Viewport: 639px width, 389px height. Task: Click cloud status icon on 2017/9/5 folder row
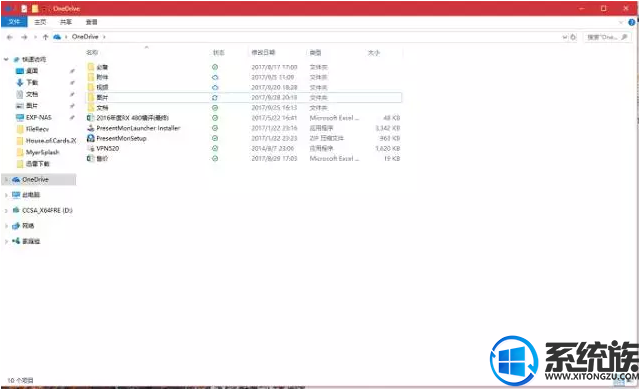coord(215,77)
